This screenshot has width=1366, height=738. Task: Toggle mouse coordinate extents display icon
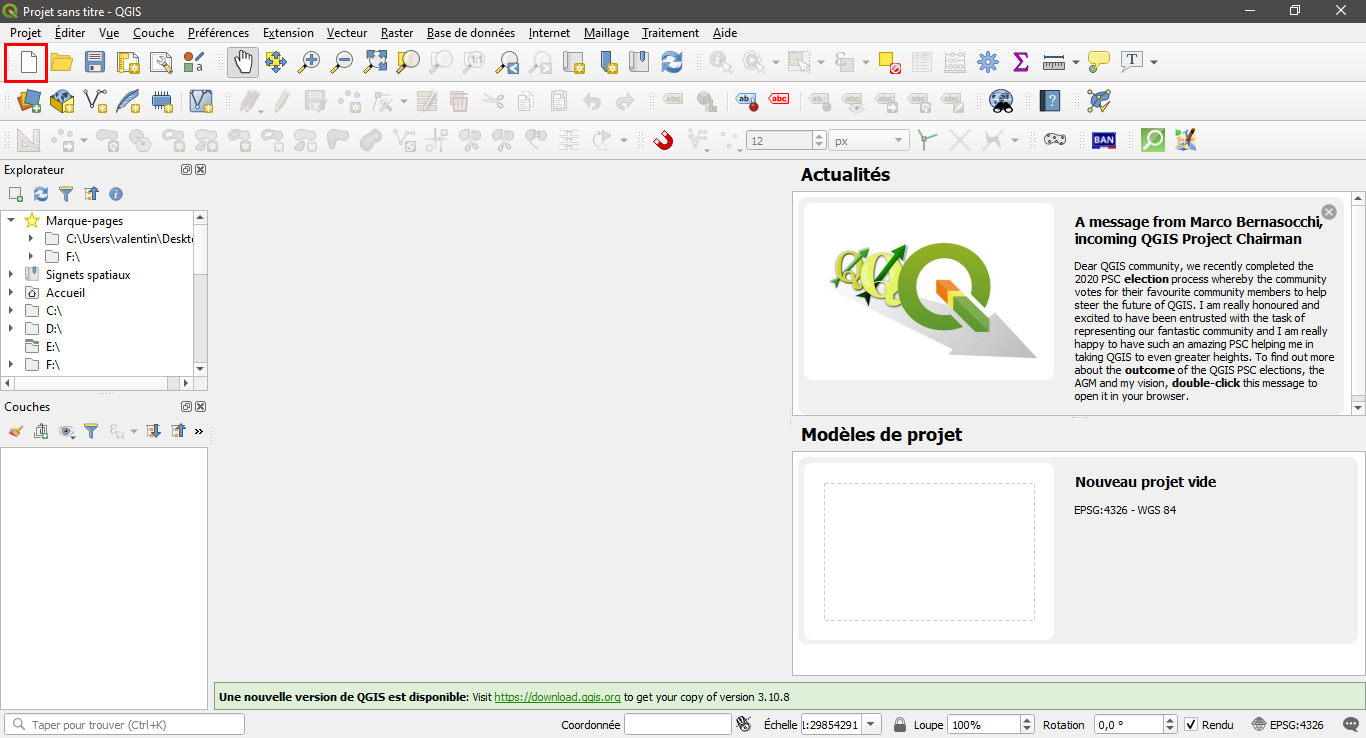743,725
